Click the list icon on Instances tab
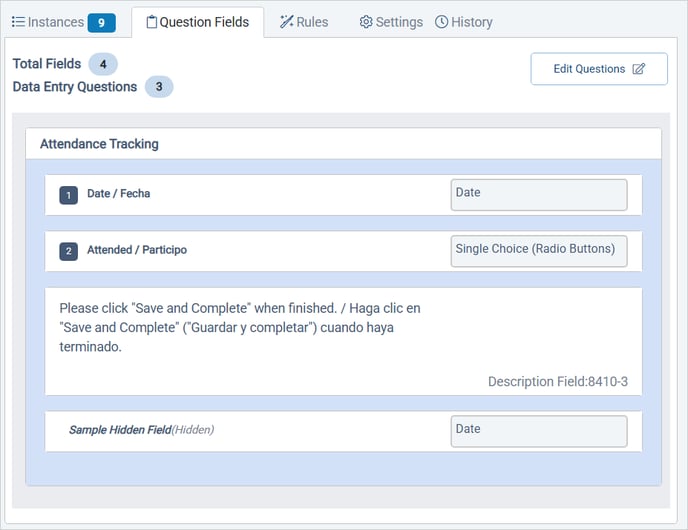Screen dimensions: 688x530 click(x=18, y=22)
